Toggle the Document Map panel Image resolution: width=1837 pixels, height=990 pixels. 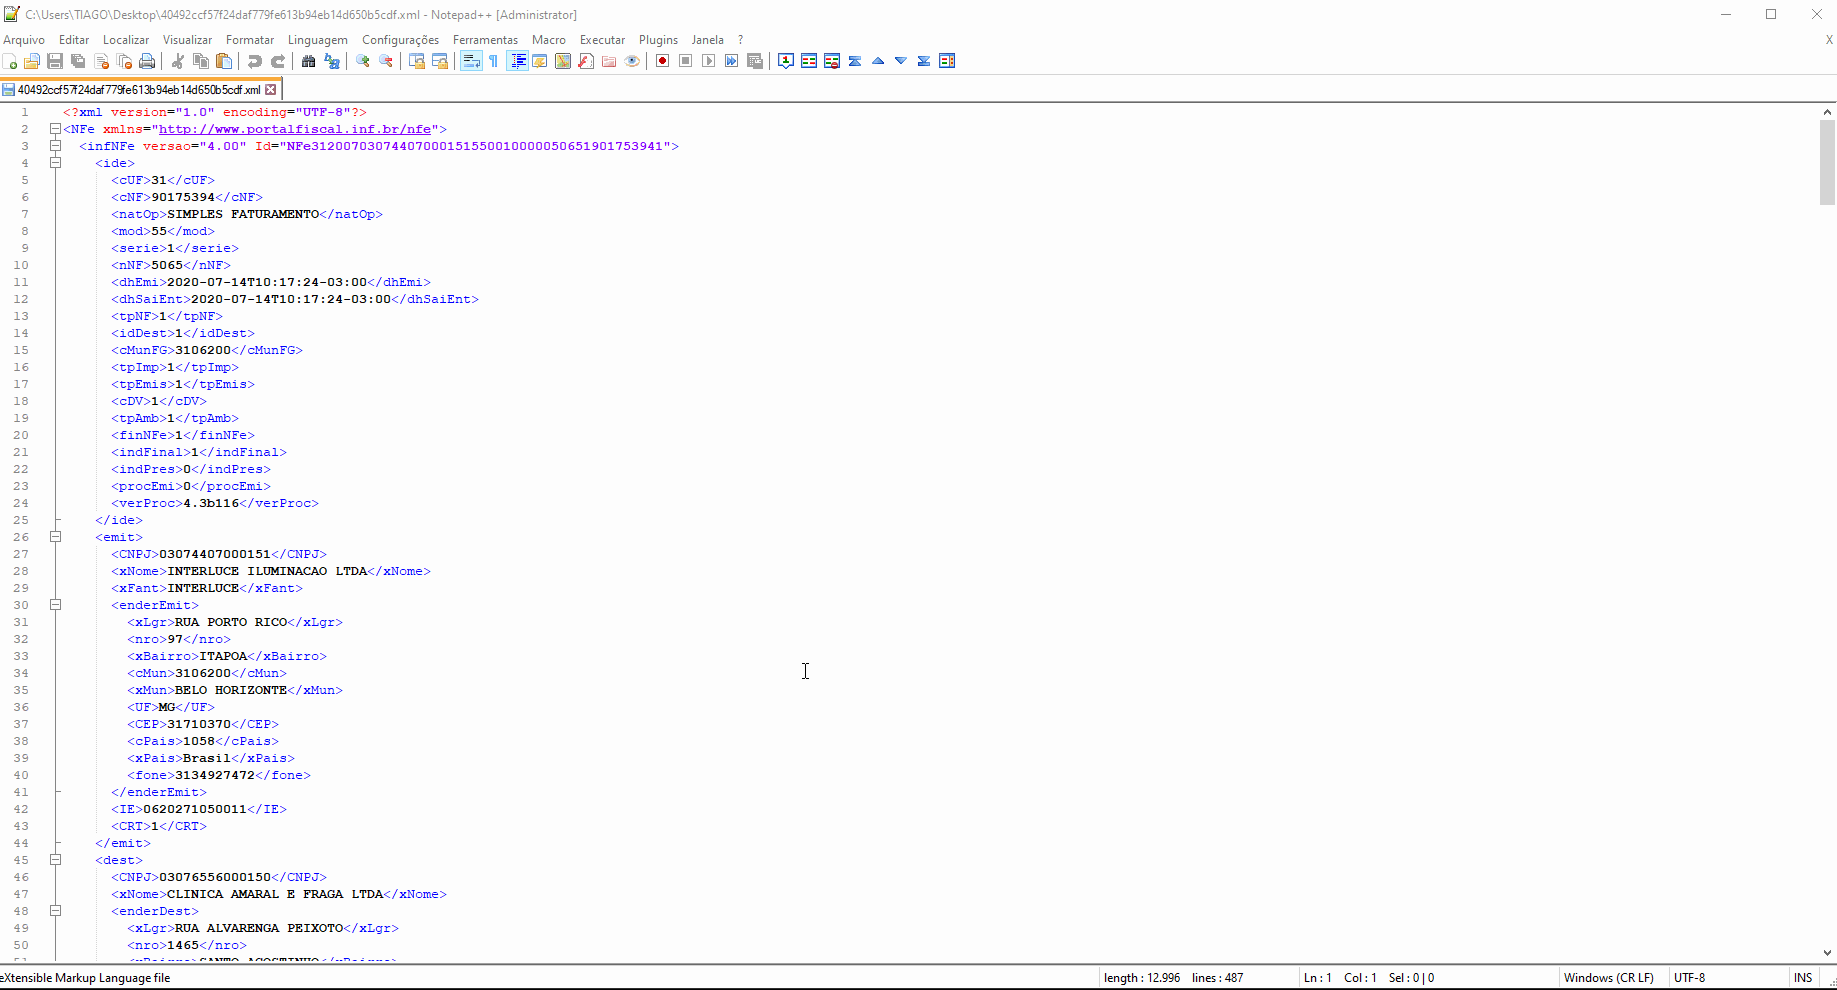(561, 61)
